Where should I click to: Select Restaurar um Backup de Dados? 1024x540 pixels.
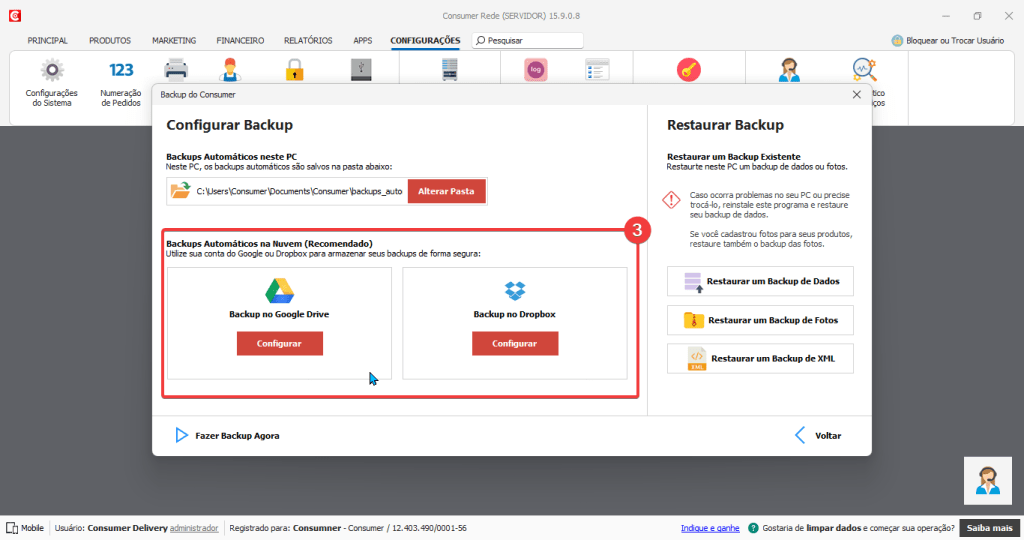pyautogui.click(x=760, y=282)
